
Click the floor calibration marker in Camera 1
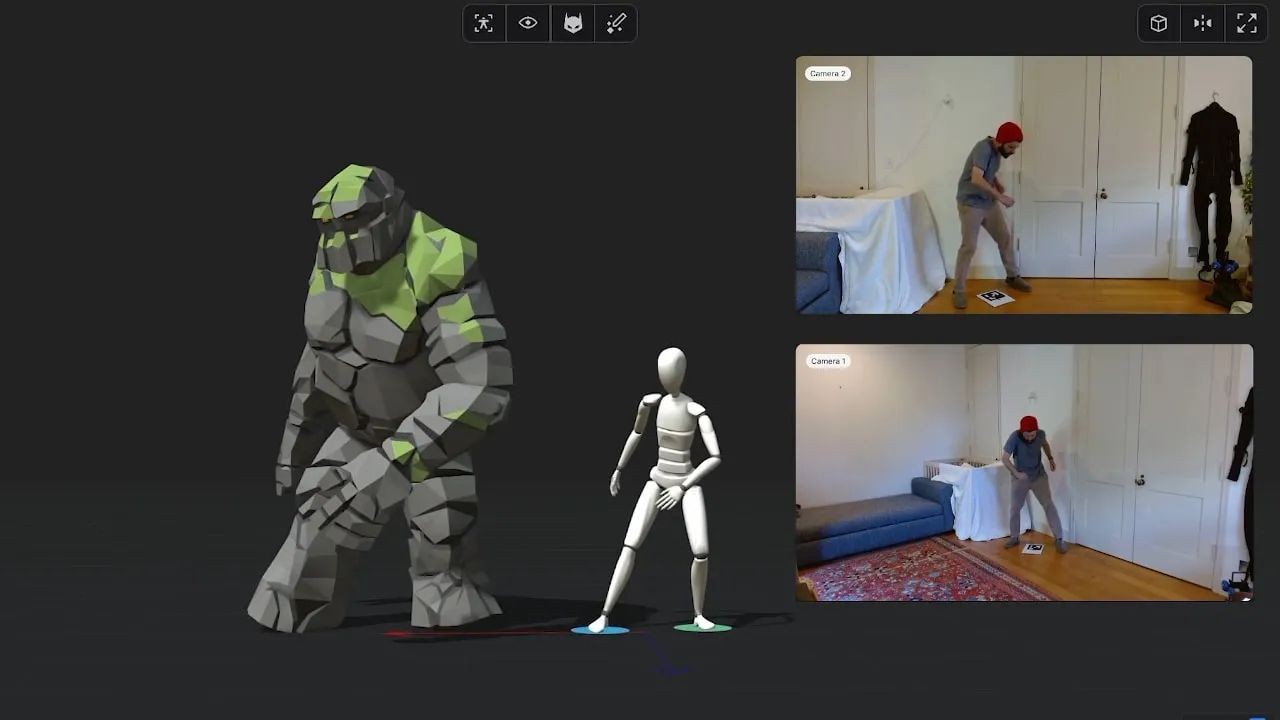(1033, 548)
